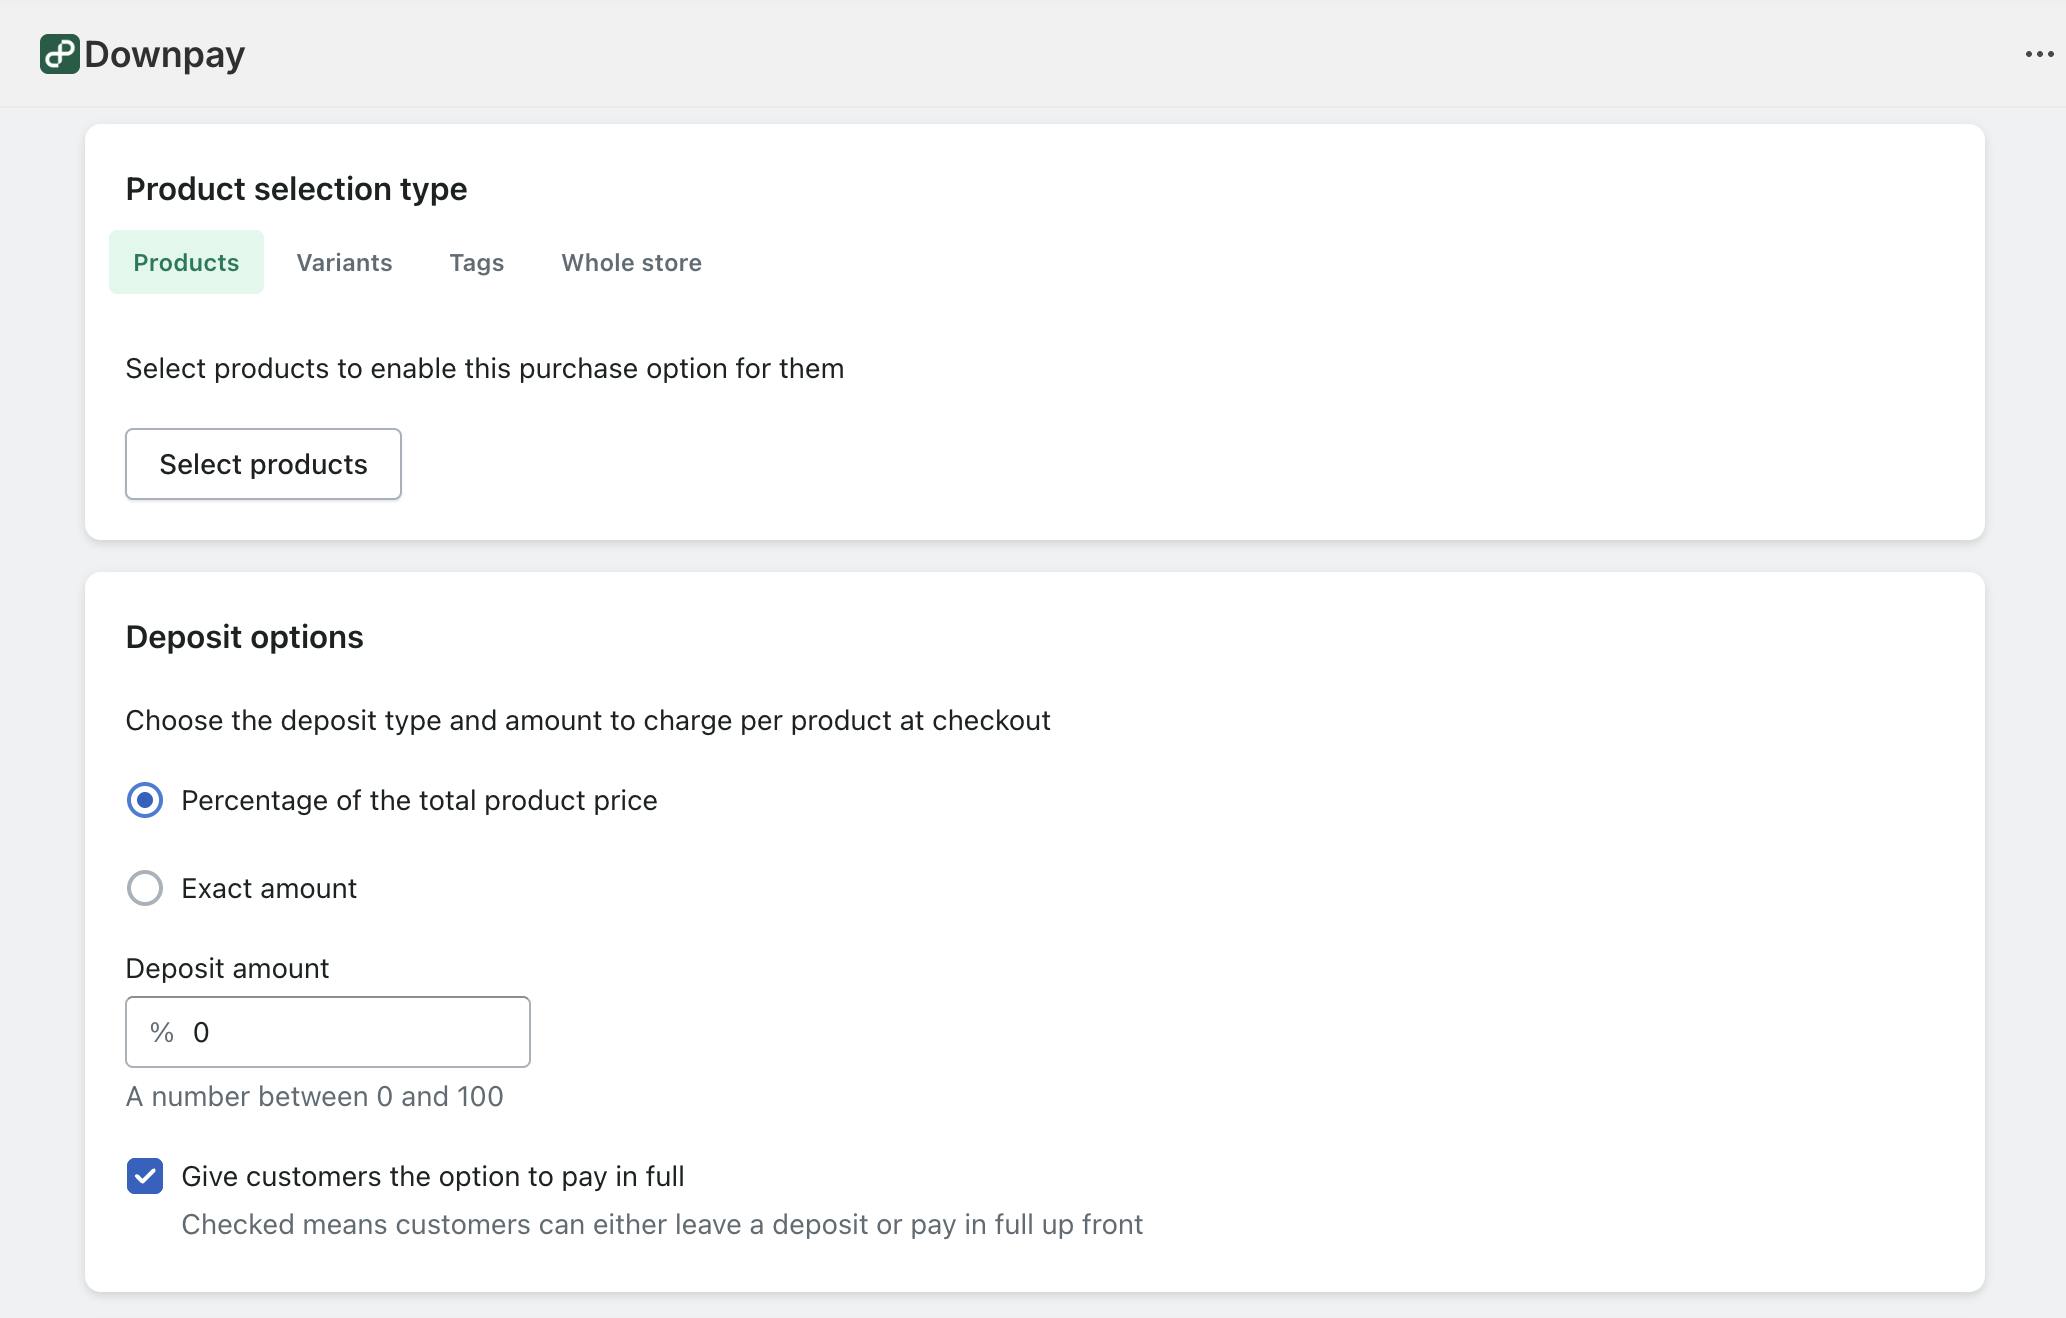Click the Downpay app logo icon

pos(58,53)
